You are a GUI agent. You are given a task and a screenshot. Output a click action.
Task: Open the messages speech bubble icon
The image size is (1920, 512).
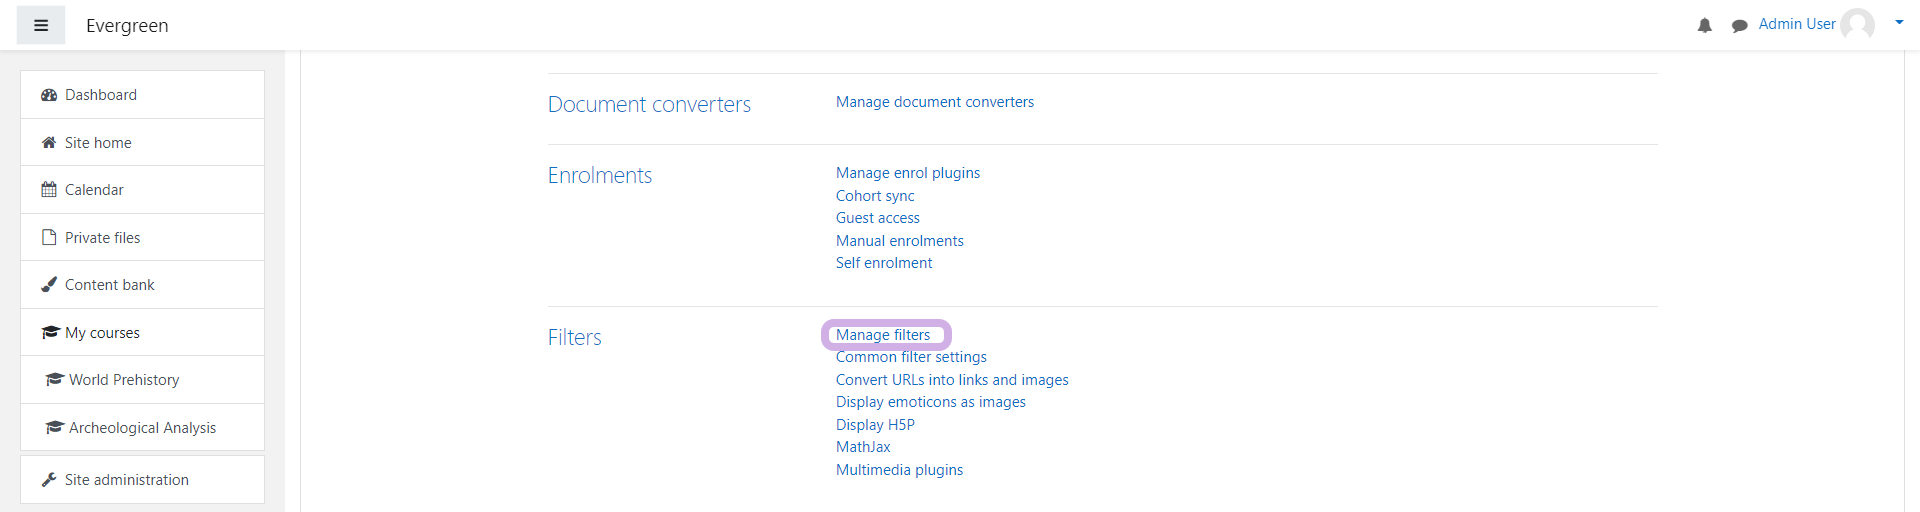click(1740, 25)
